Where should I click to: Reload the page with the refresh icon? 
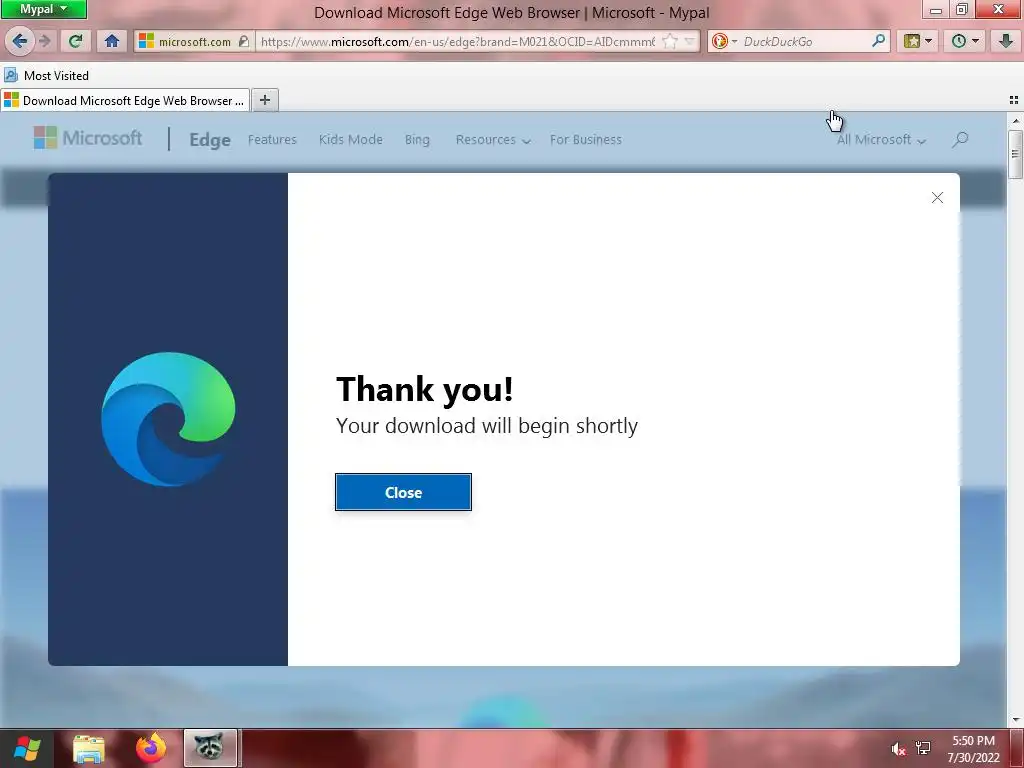pos(75,41)
